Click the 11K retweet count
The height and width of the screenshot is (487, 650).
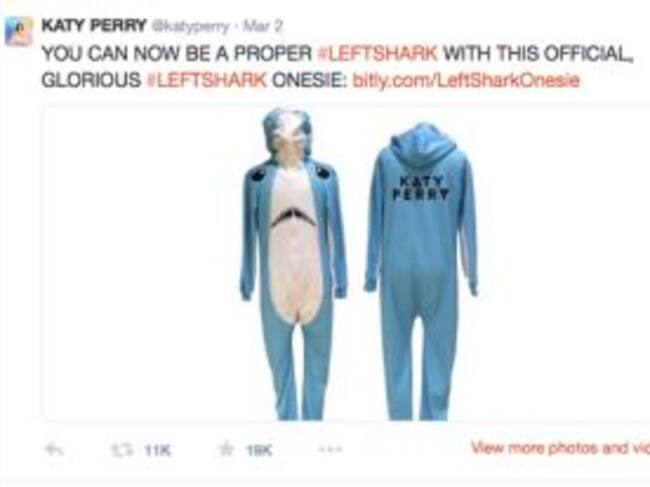[x=158, y=451]
